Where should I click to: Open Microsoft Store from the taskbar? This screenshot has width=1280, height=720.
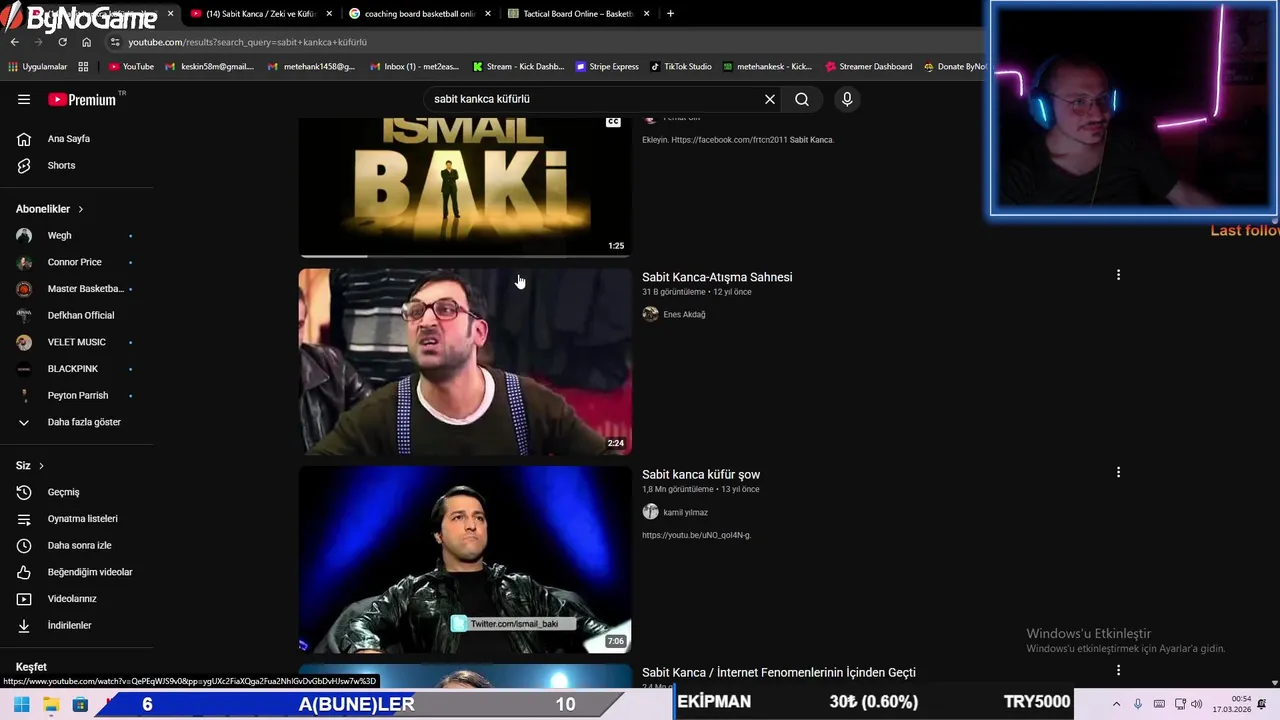point(80,704)
